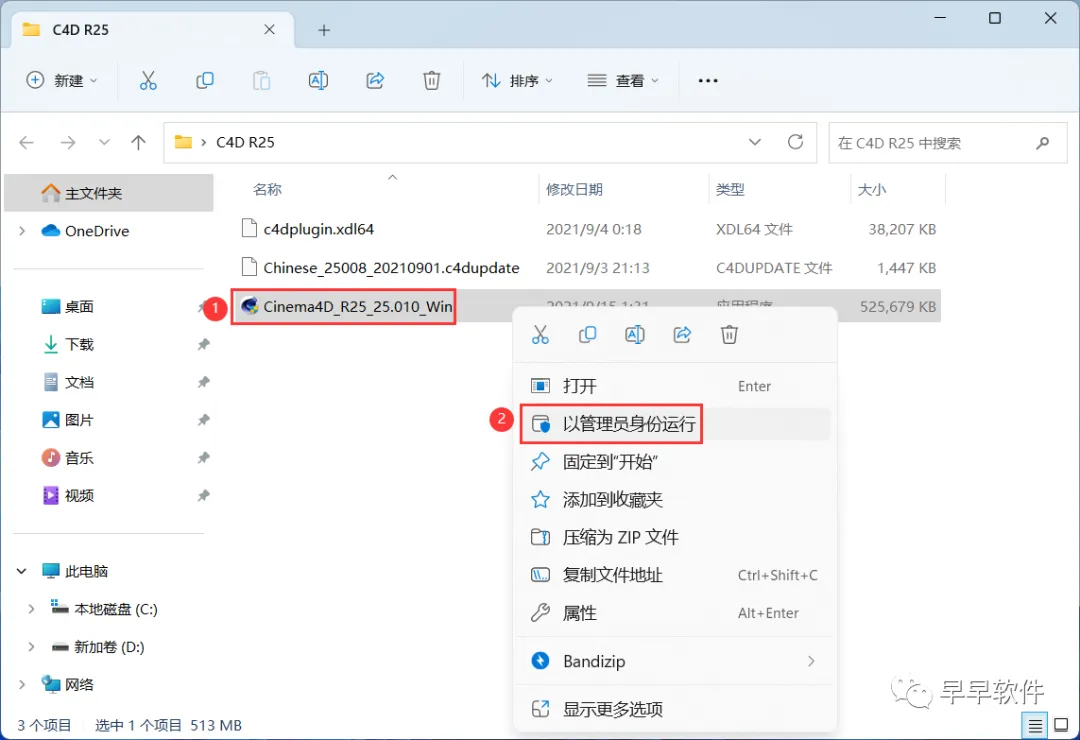
Task: Choose 以管理员身份运行 in context menu
Action: point(675,424)
